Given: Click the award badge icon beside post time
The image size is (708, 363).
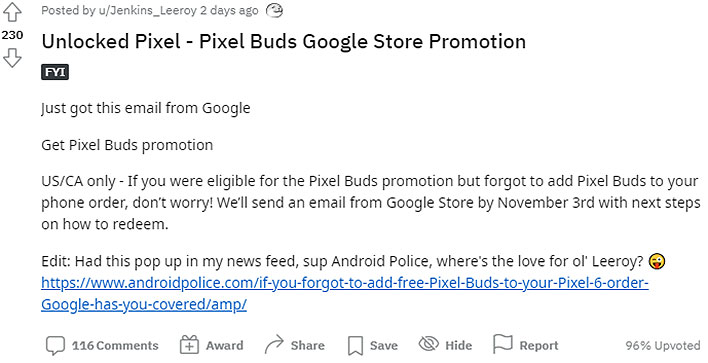Looking at the screenshot, I should (274, 10).
